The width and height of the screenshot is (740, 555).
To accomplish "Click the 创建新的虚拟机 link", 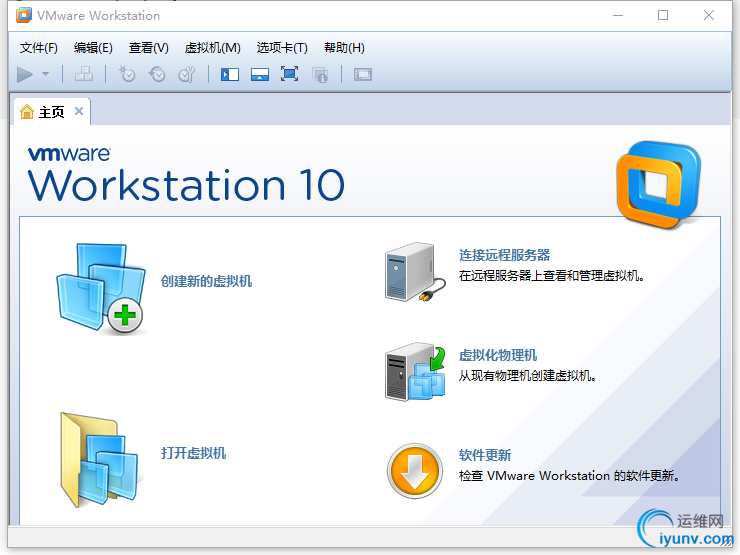I will click(x=207, y=281).
